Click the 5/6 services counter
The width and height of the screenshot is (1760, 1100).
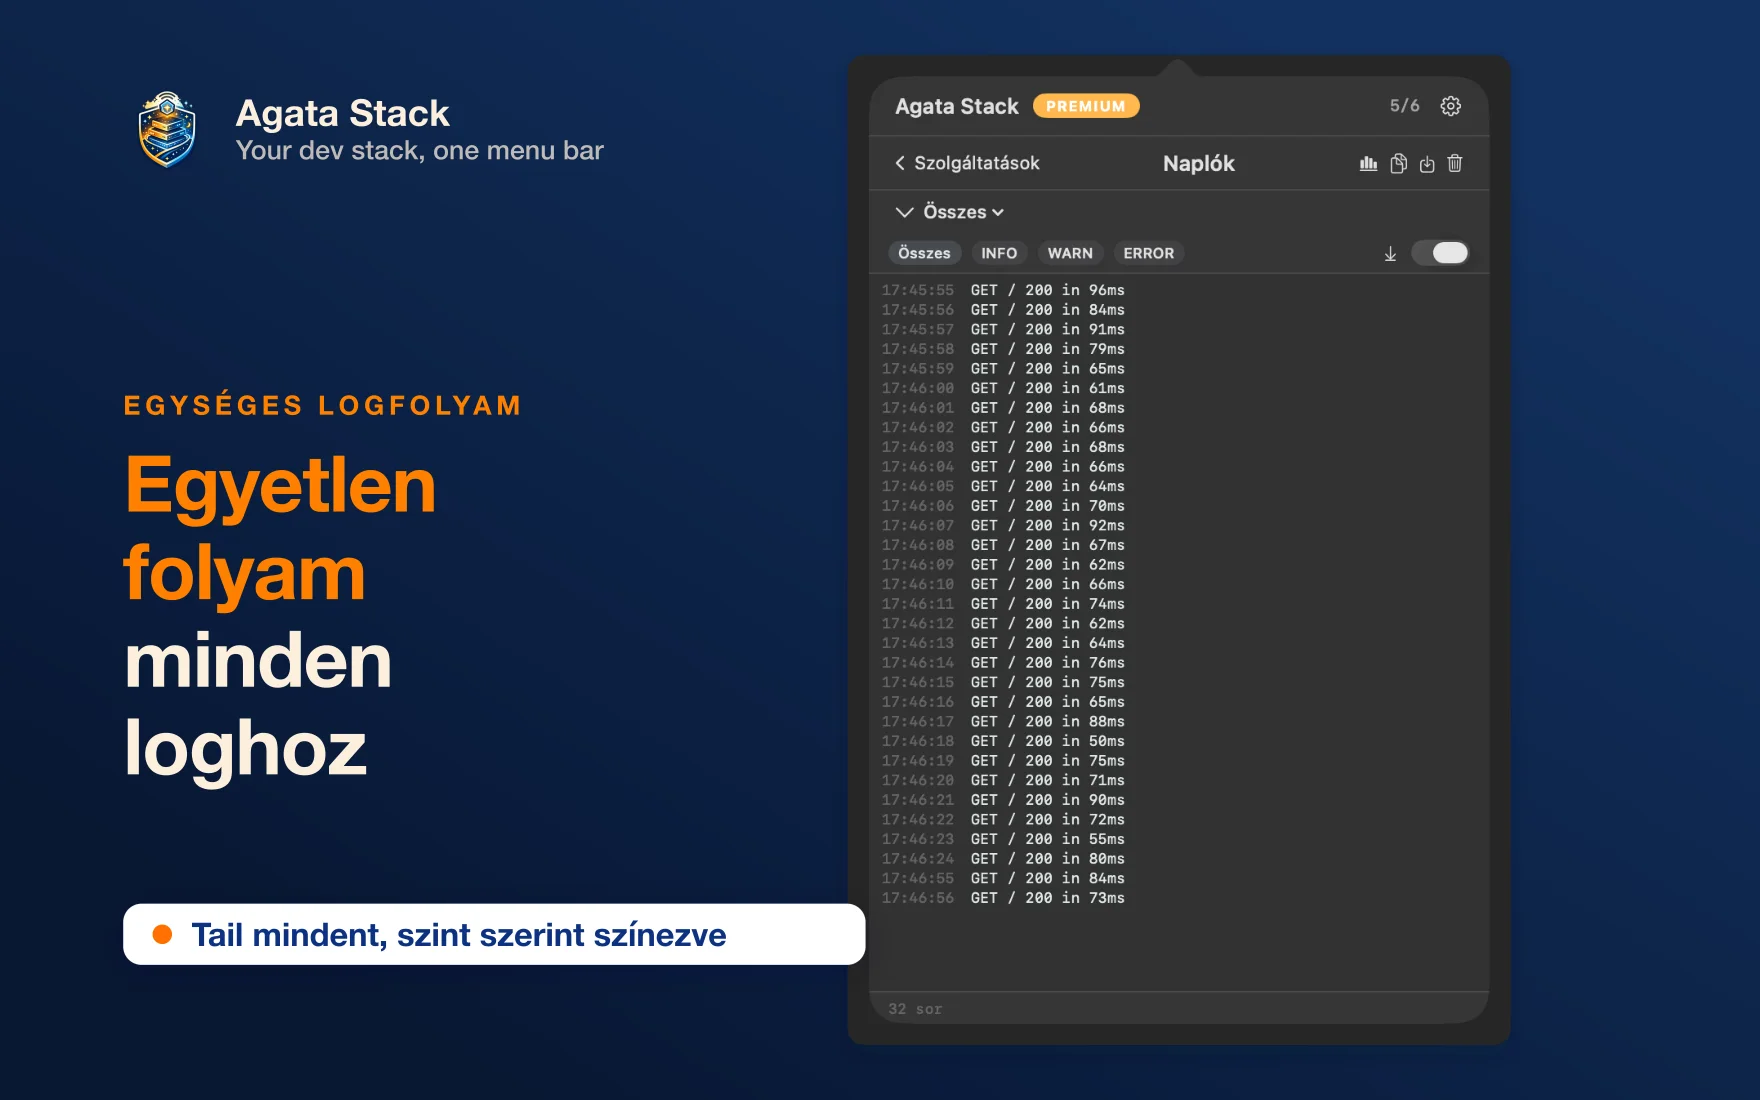point(1404,106)
